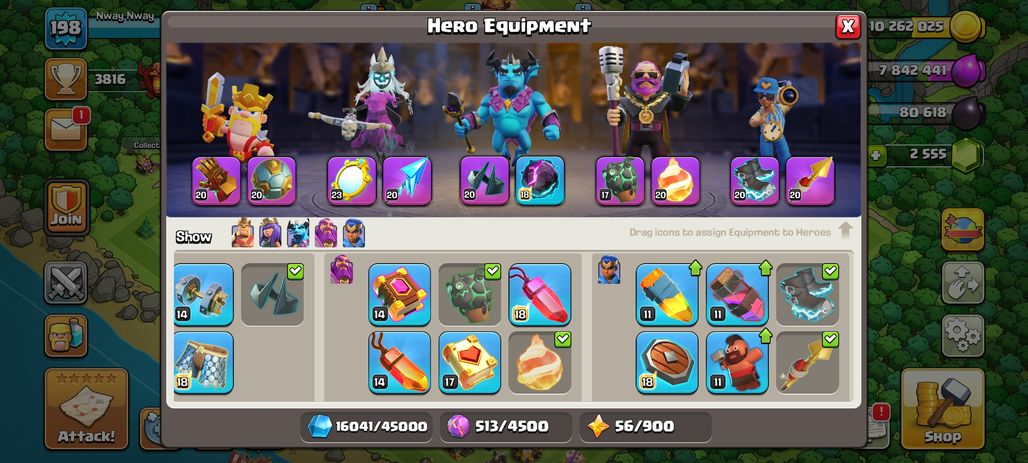Screen dimensions: 1028x463
Task: Show only Royal Champion equipment filter
Action: click(x=353, y=233)
